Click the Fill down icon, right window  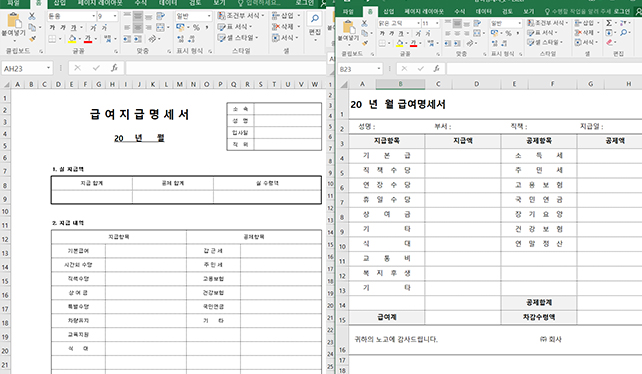click(x=609, y=32)
